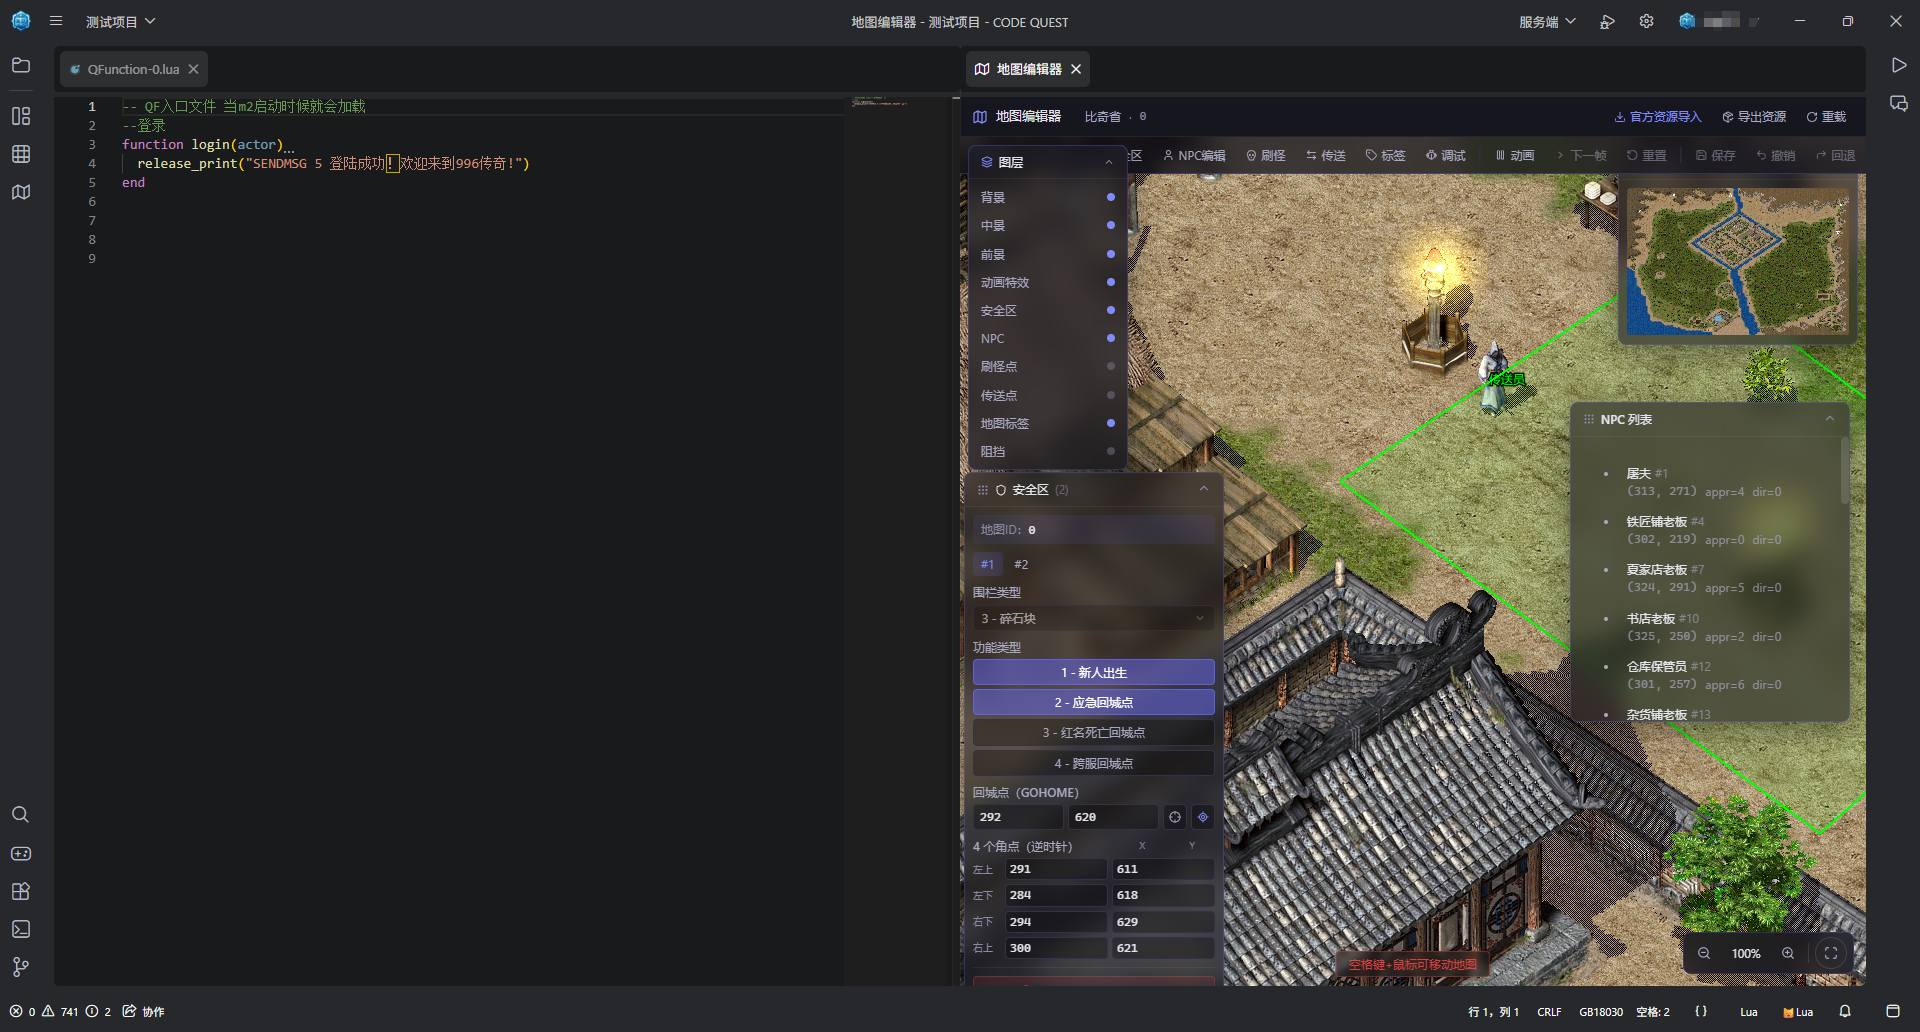Toggle visibility of the 前景 layer
Image resolution: width=1920 pixels, height=1032 pixels.
(1111, 254)
